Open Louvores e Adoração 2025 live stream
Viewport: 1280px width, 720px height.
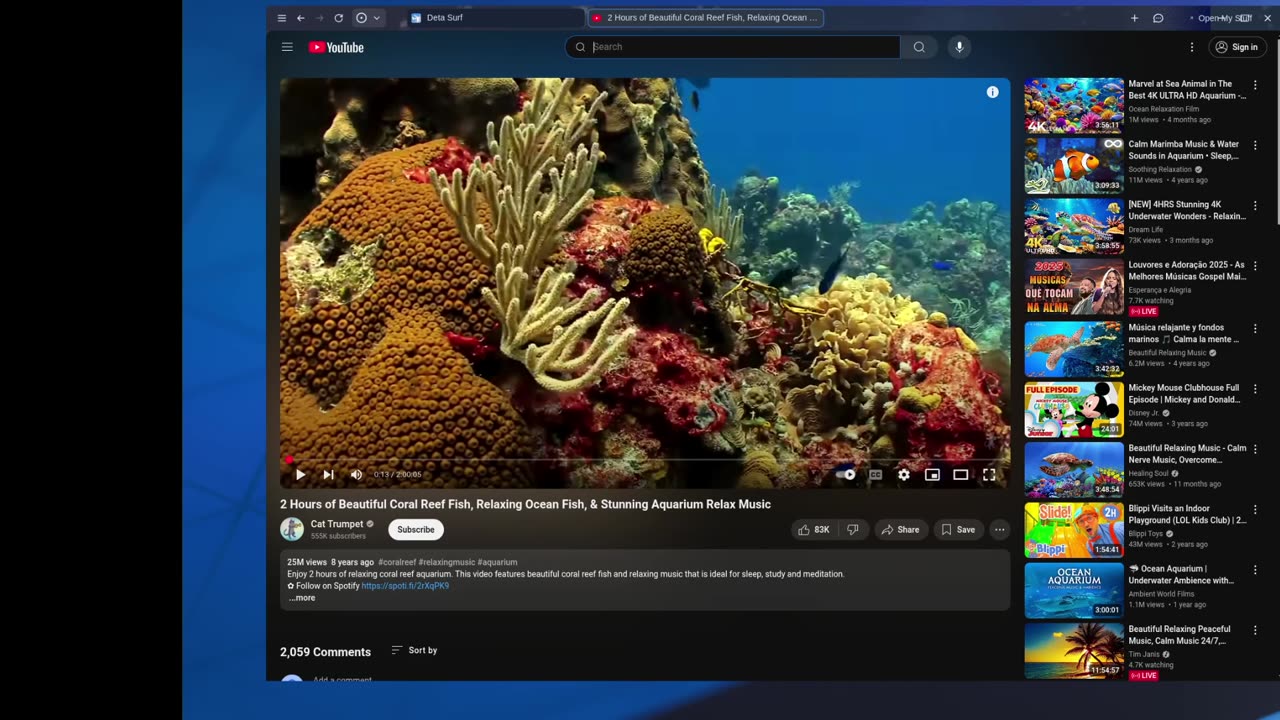(x=1074, y=288)
